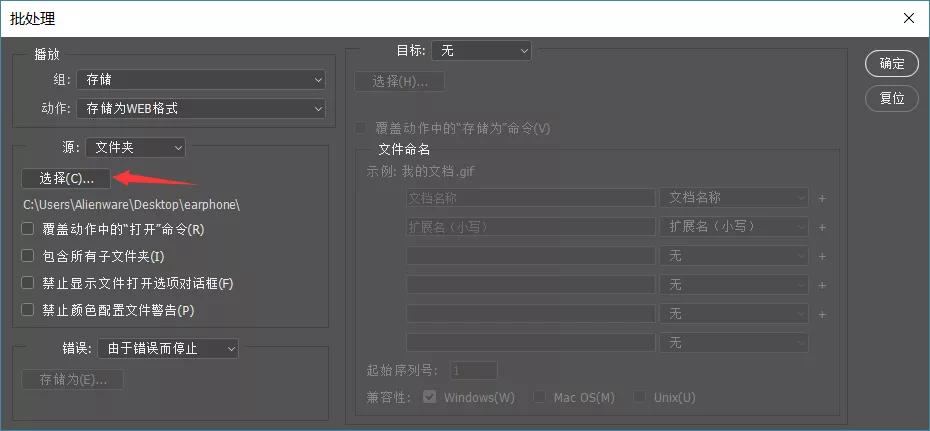Click the 起始序列号 input field
930x431 pixels.
(x=473, y=371)
